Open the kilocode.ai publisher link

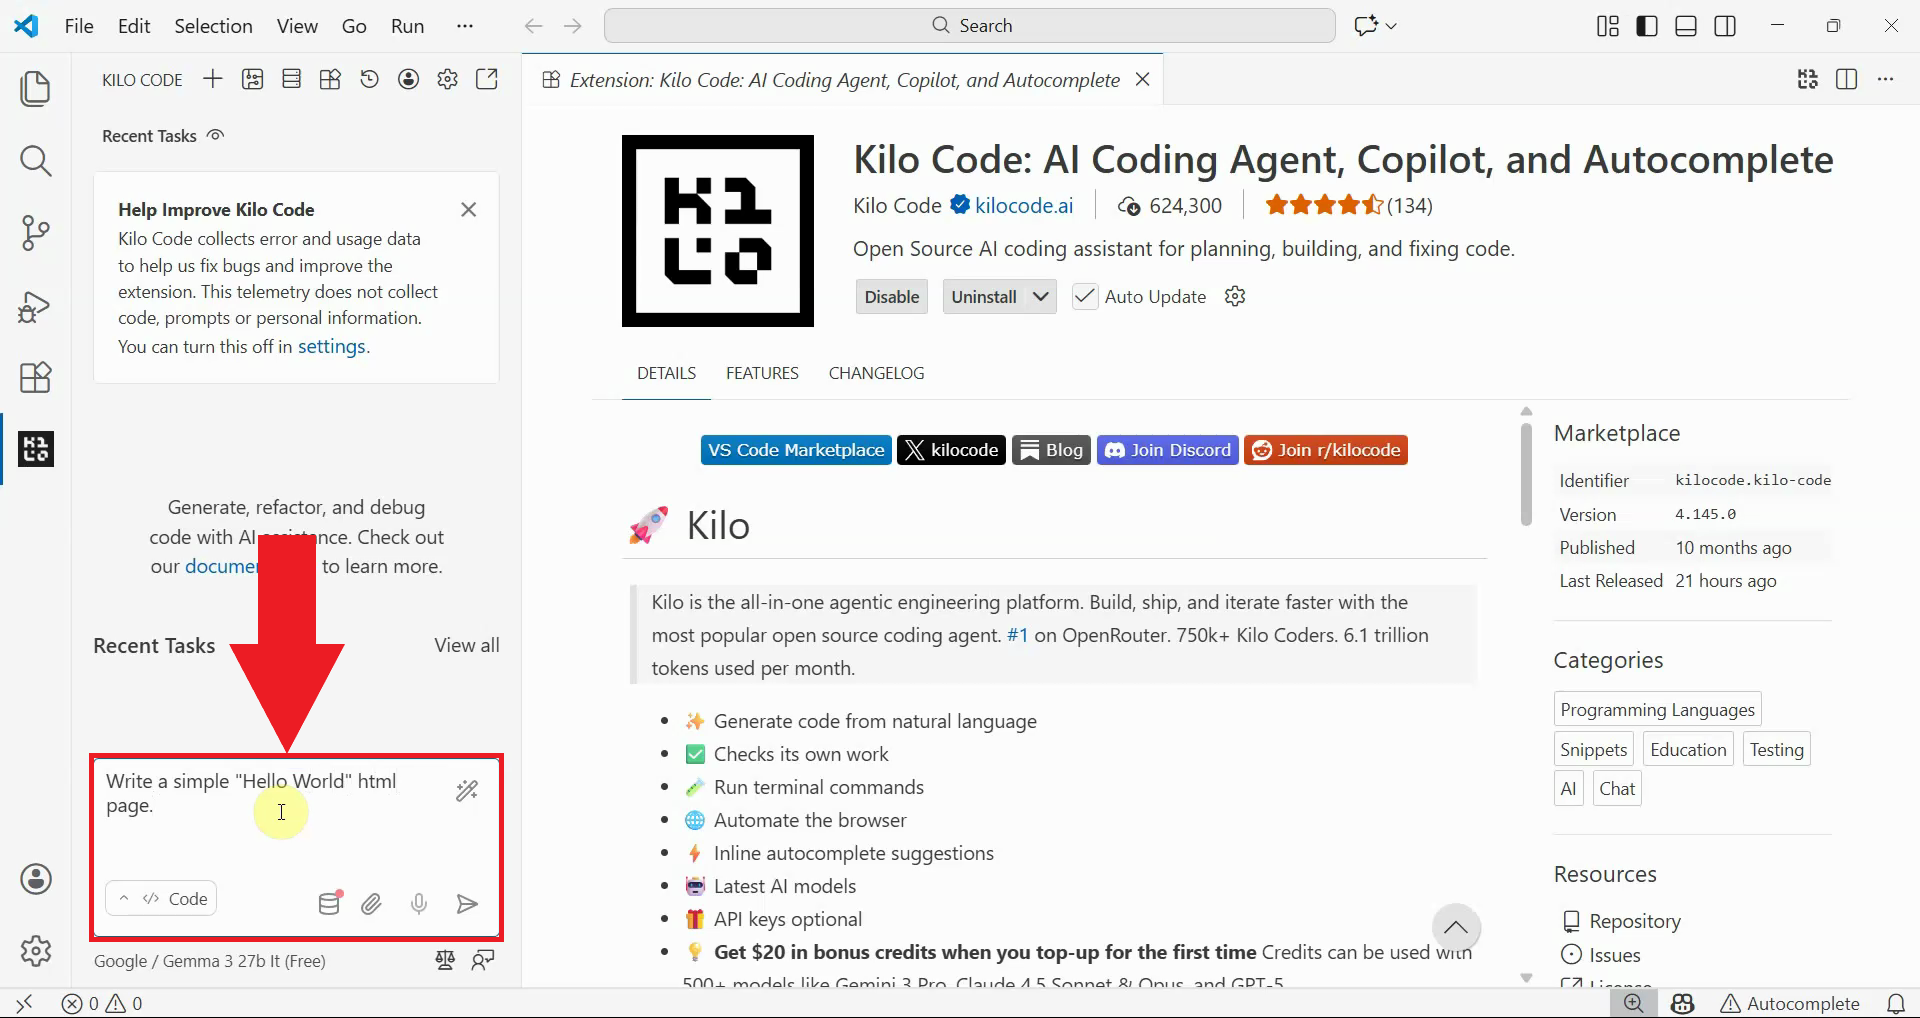(1023, 205)
